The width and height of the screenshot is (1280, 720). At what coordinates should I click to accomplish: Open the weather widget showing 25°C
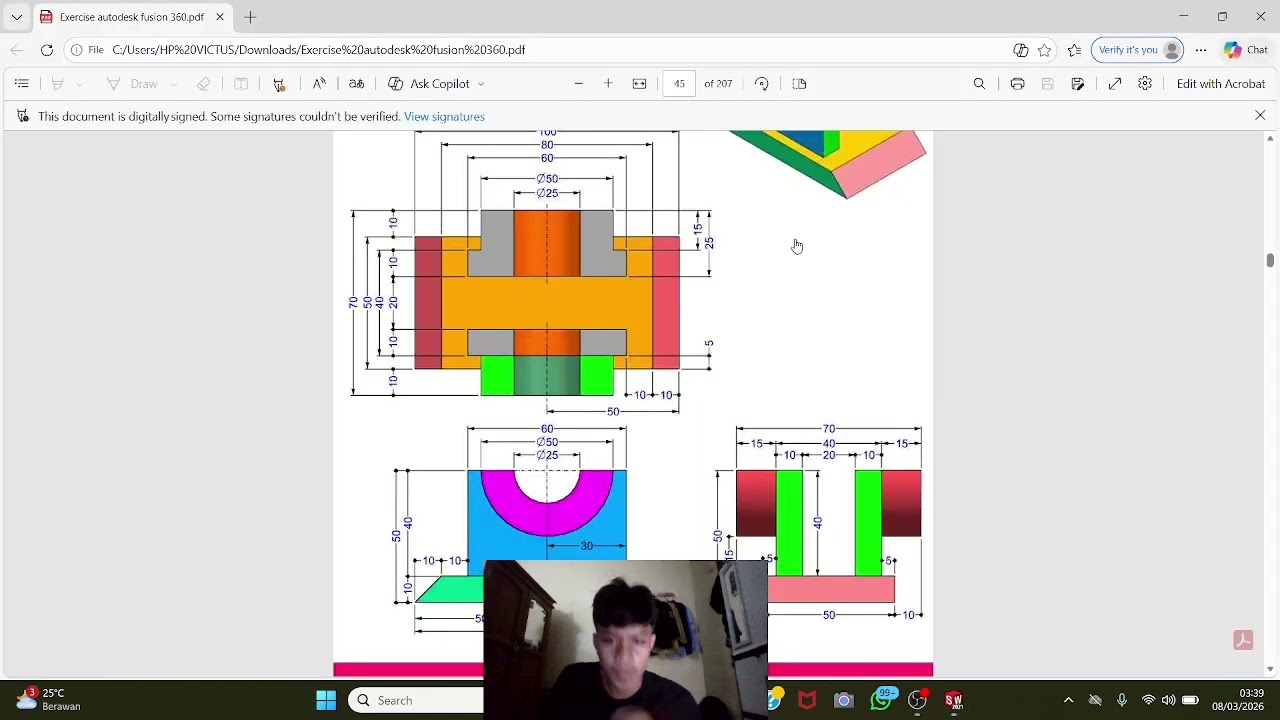tap(48, 699)
